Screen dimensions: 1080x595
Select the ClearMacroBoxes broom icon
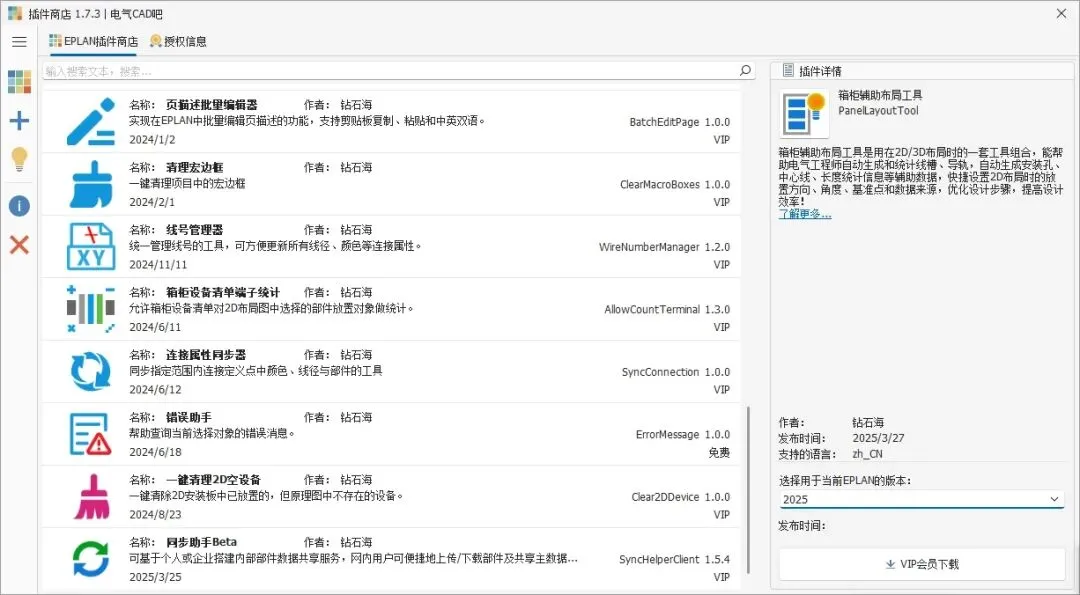pyautogui.click(x=91, y=184)
